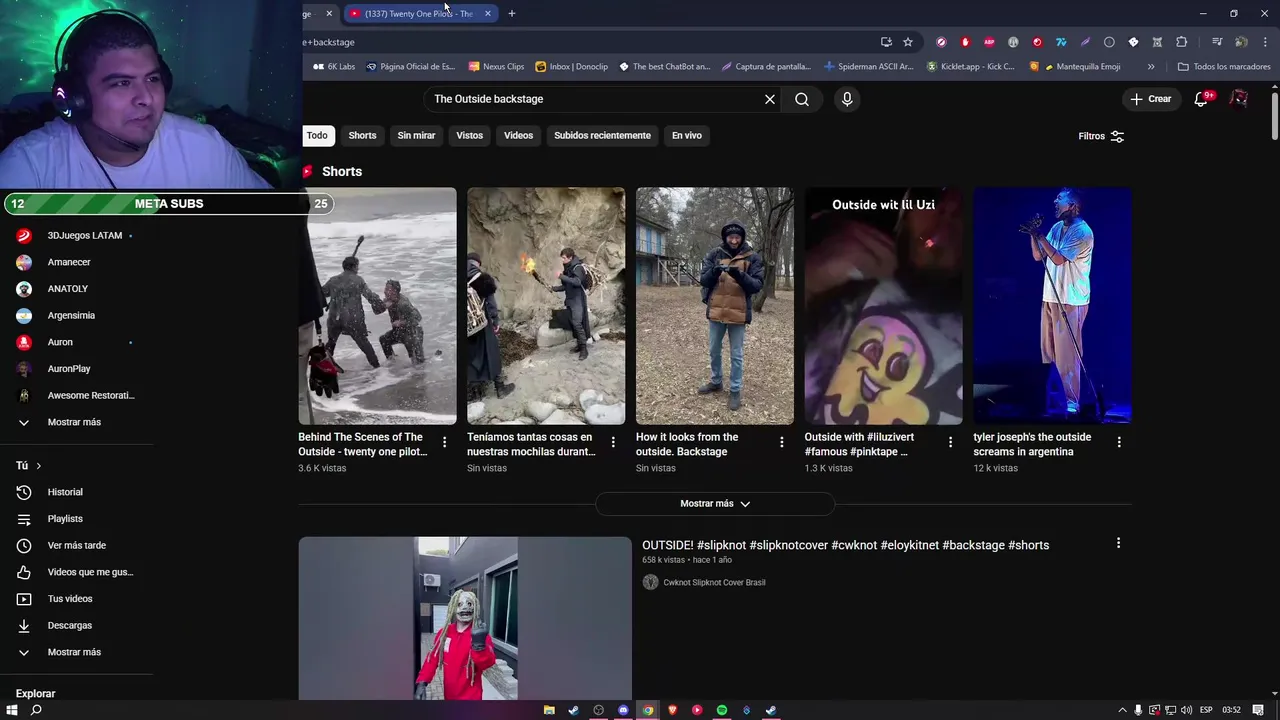Show hidden system tray icons
Screen dimensions: 1280x720
[1122, 710]
